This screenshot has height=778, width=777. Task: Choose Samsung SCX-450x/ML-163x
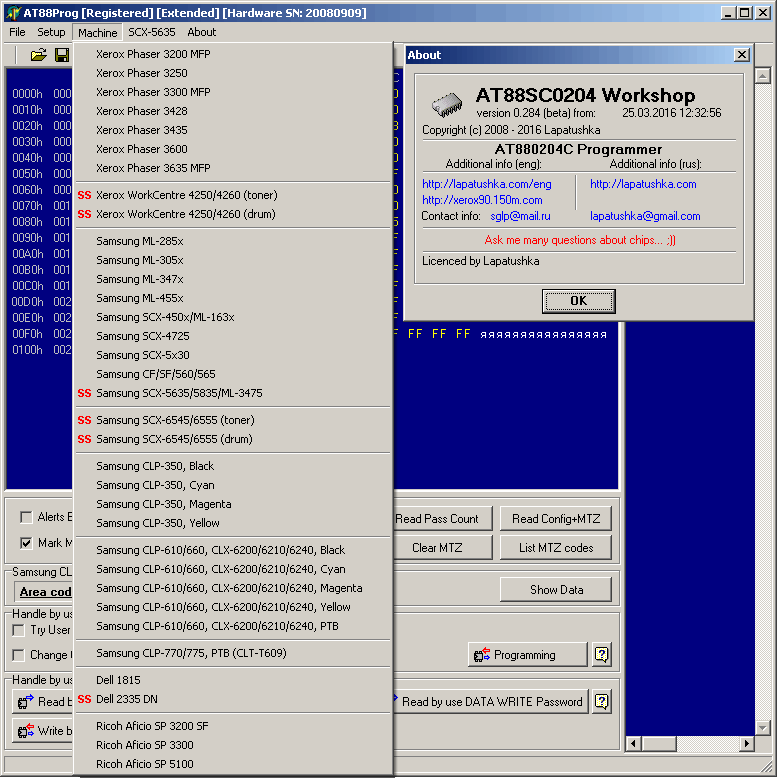point(233,317)
